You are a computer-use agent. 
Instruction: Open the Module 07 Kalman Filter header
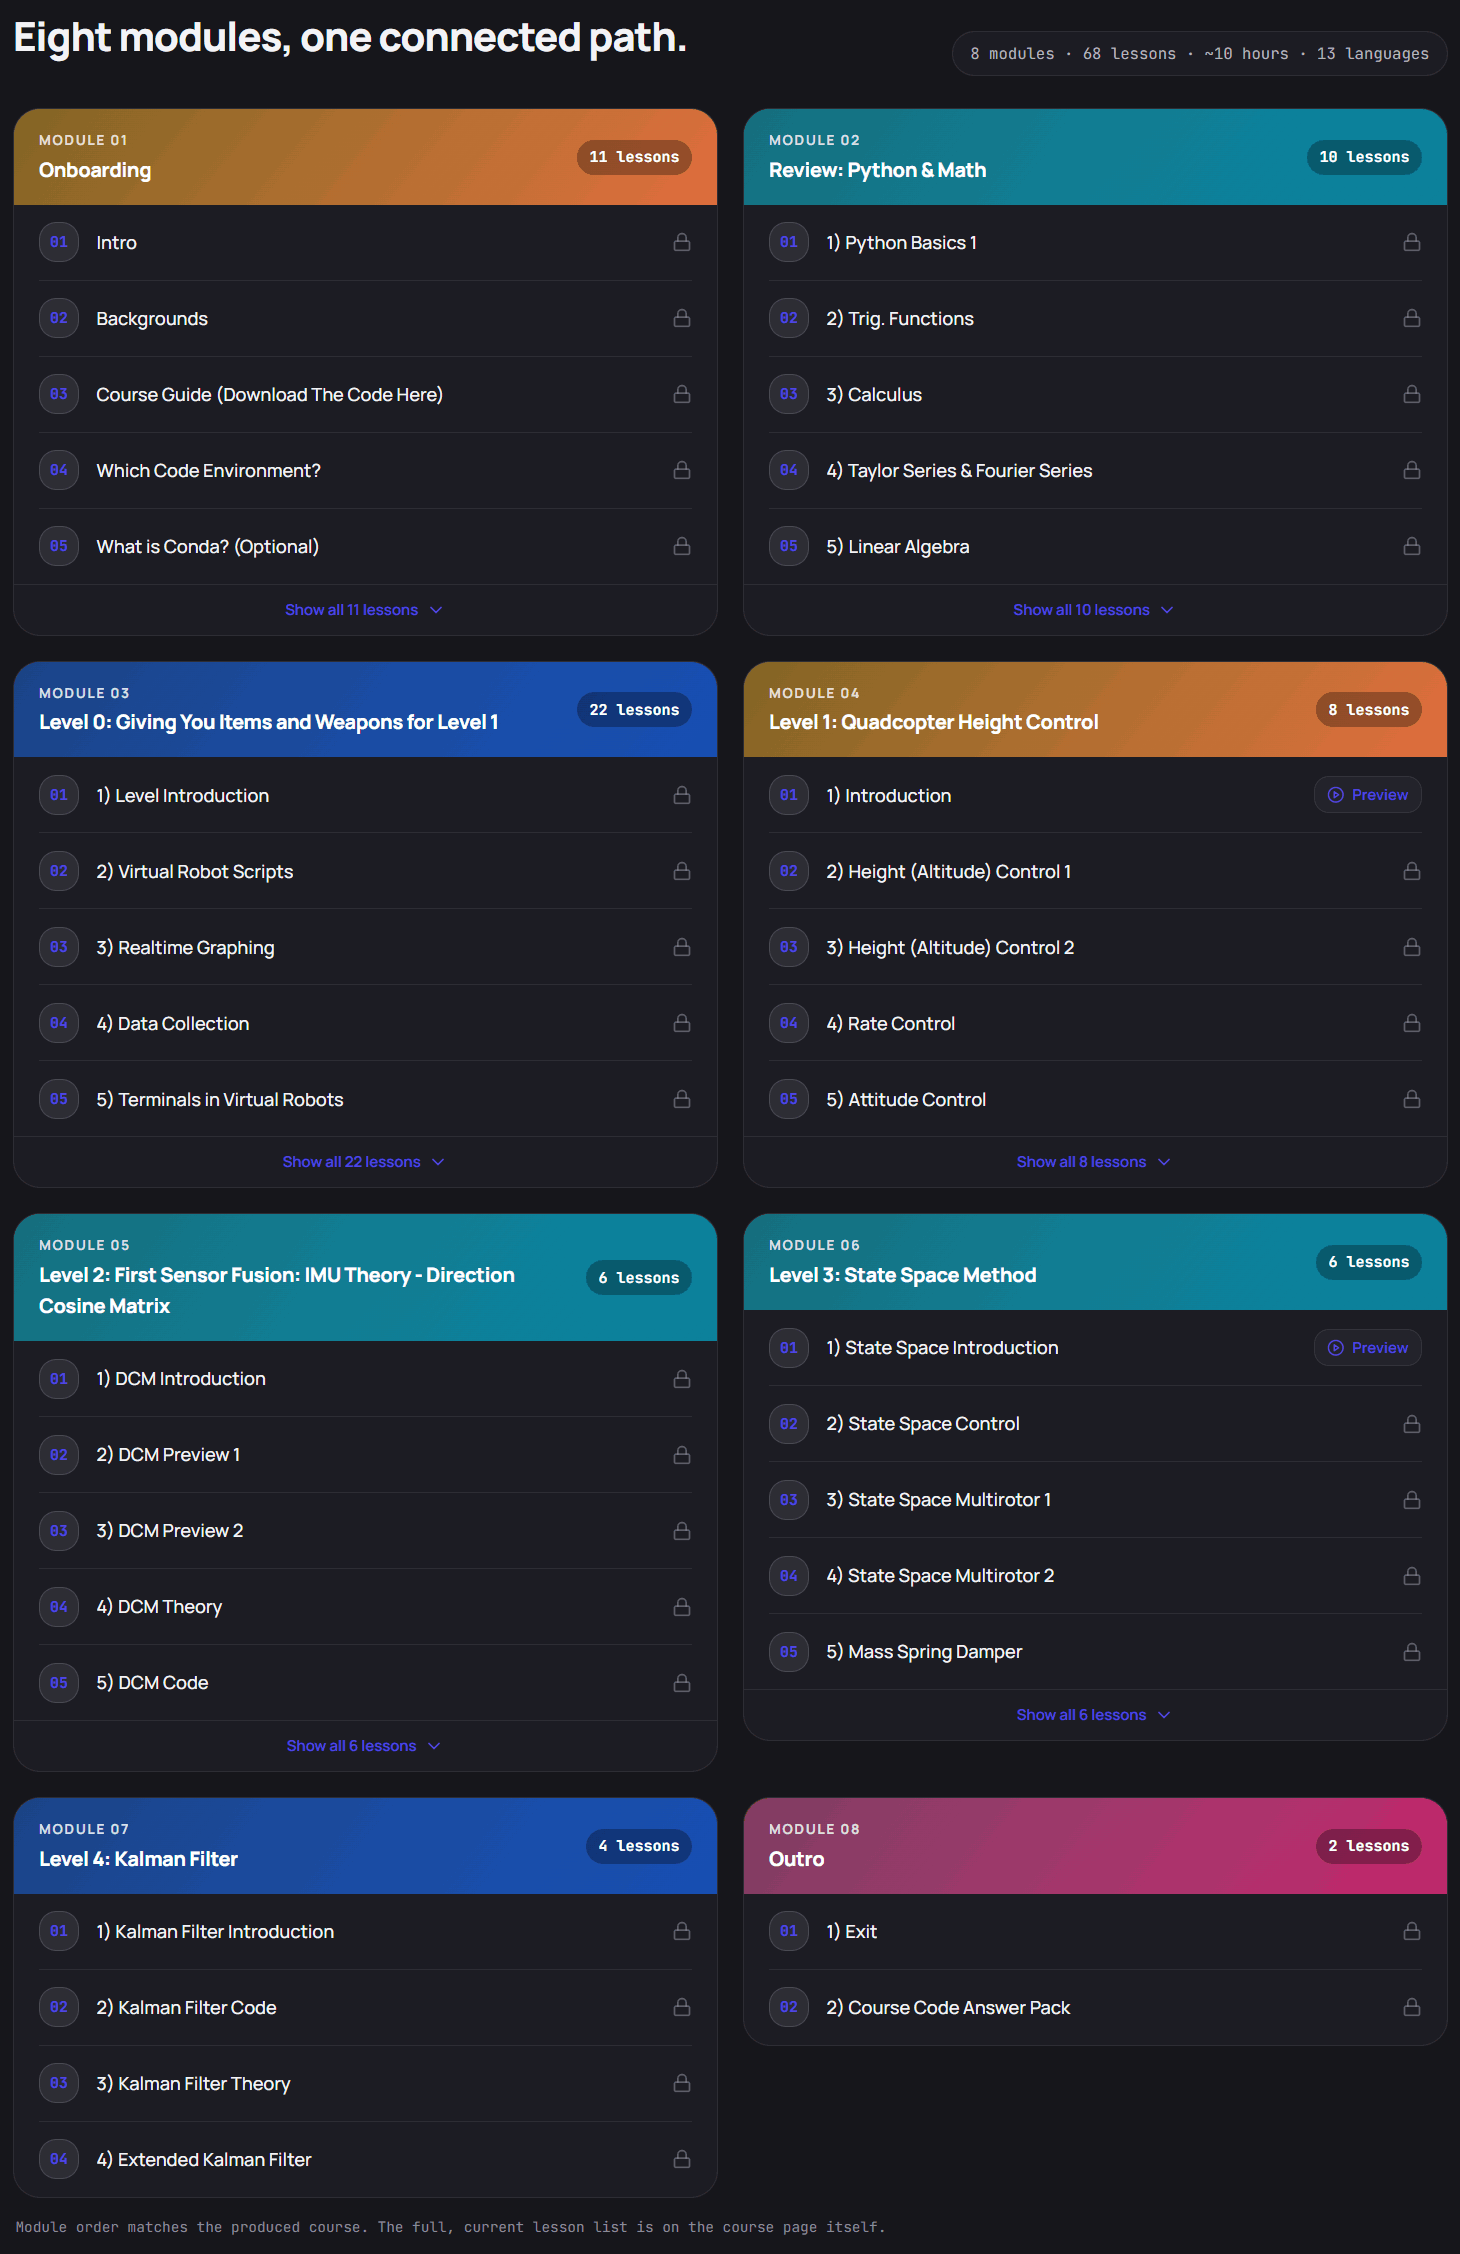coord(365,1846)
